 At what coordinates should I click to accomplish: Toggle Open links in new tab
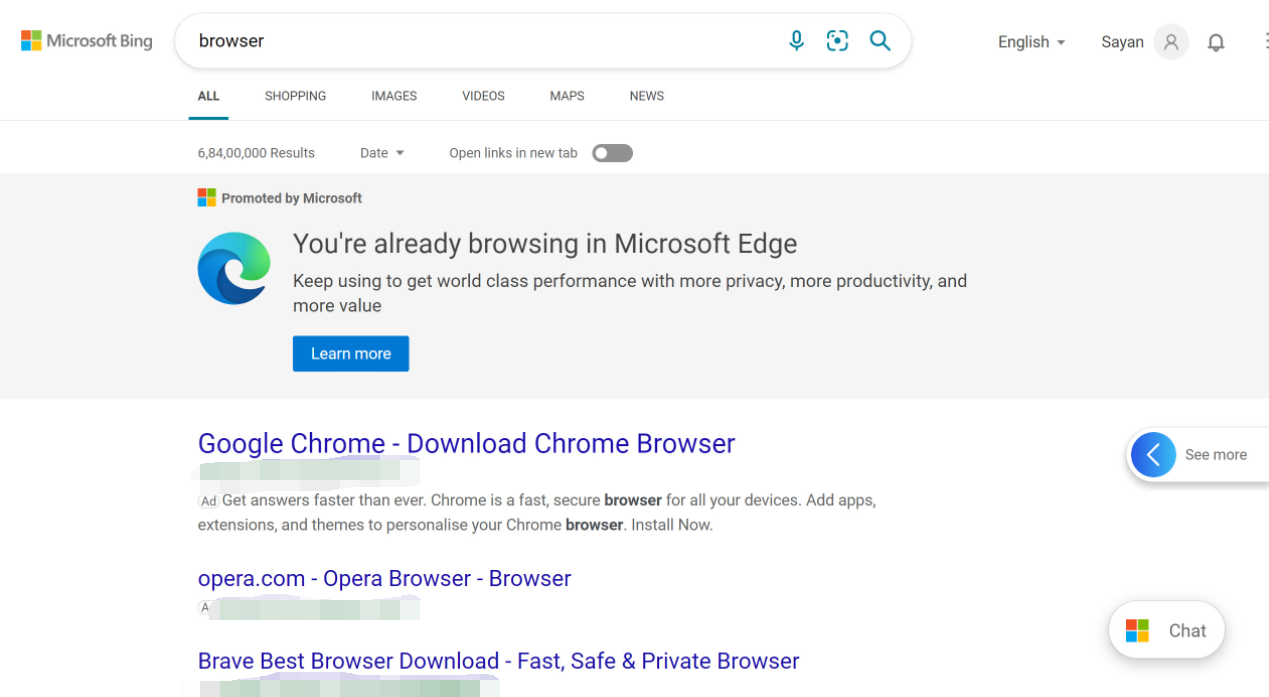pyautogui.click(x=612, y=153)
